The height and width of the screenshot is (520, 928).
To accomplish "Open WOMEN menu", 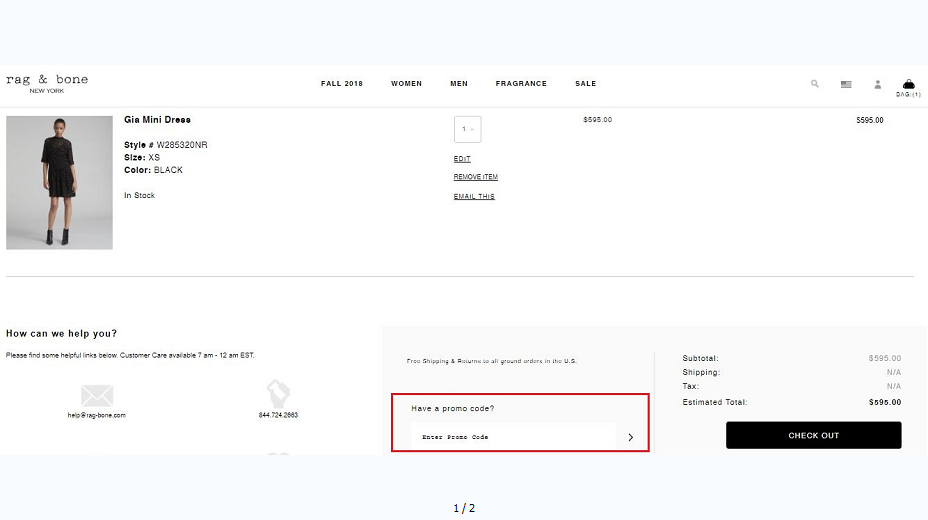I will tap(407, 83).
